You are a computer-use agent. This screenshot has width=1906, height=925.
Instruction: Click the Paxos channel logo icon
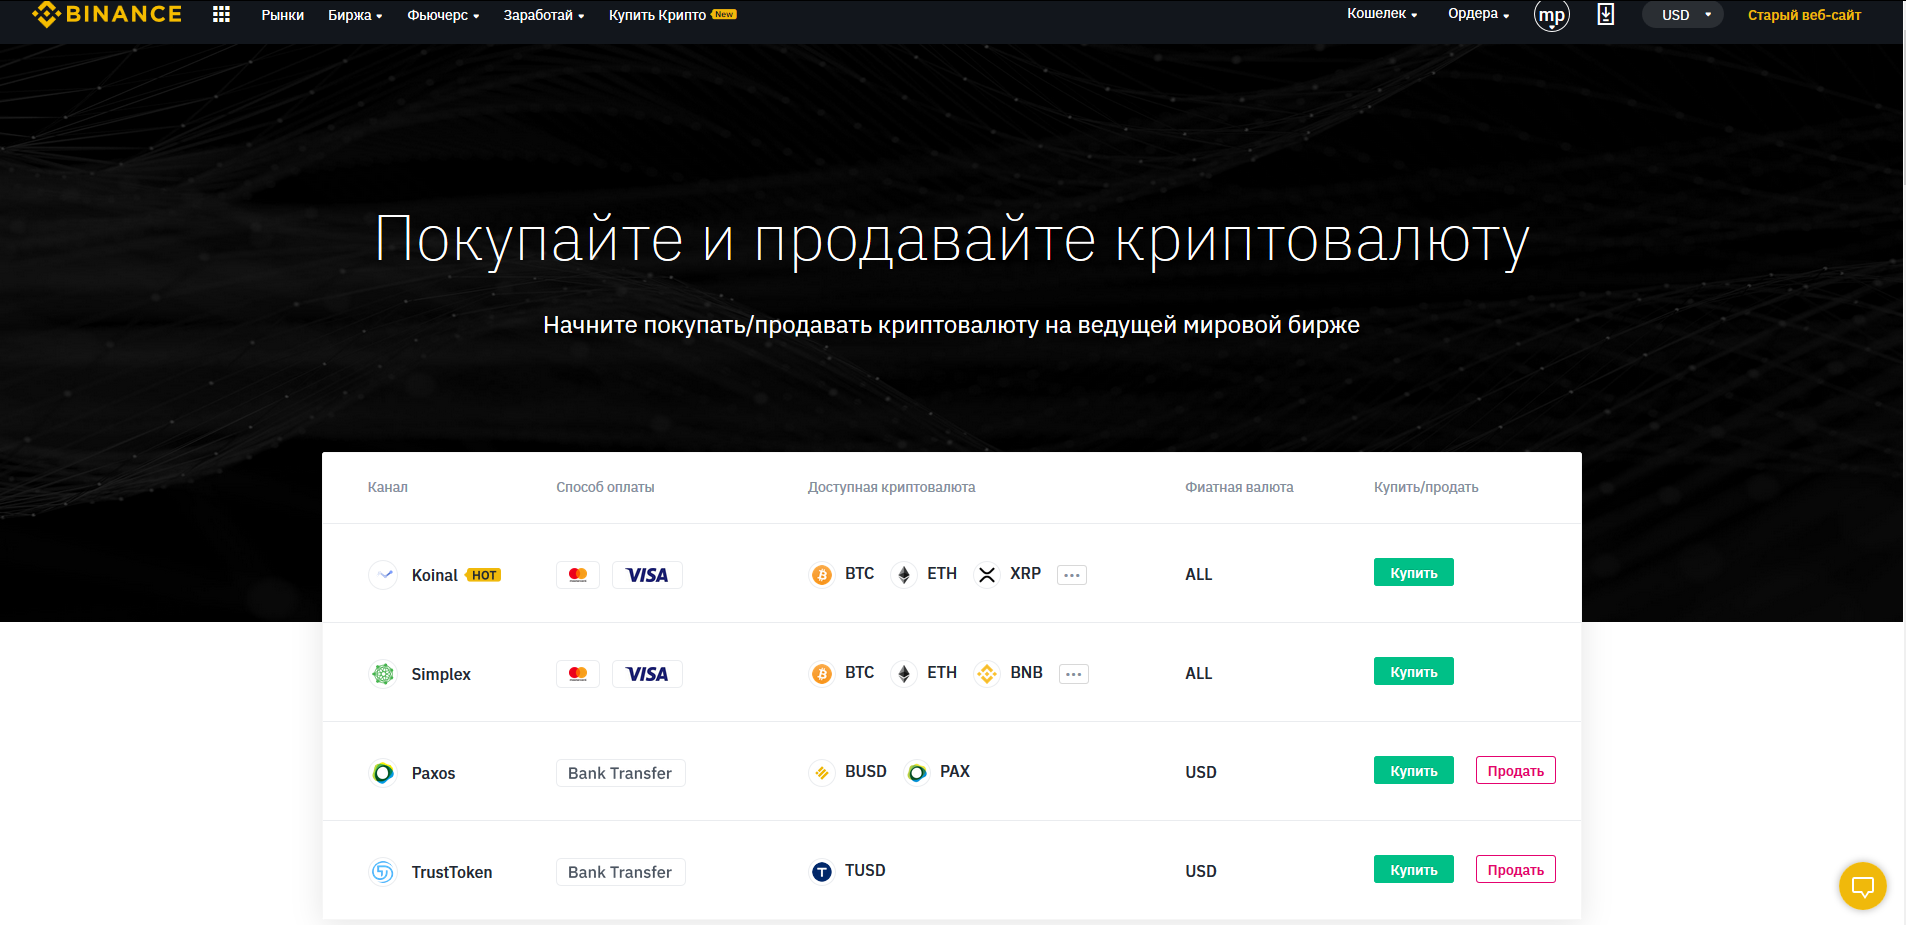coord(383,772)
